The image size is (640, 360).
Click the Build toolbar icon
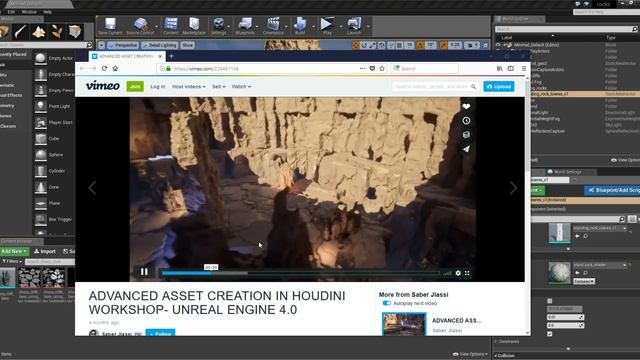(300, 26)
